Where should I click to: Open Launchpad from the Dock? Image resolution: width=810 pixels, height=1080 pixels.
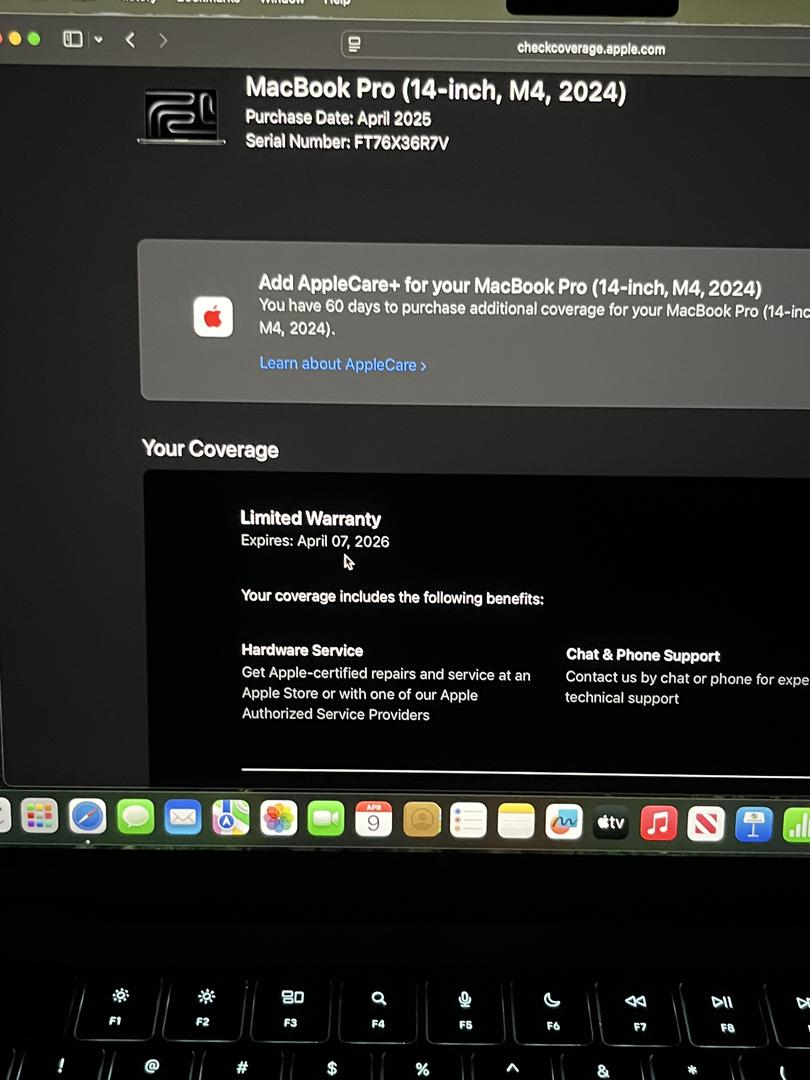click(39, 816)
